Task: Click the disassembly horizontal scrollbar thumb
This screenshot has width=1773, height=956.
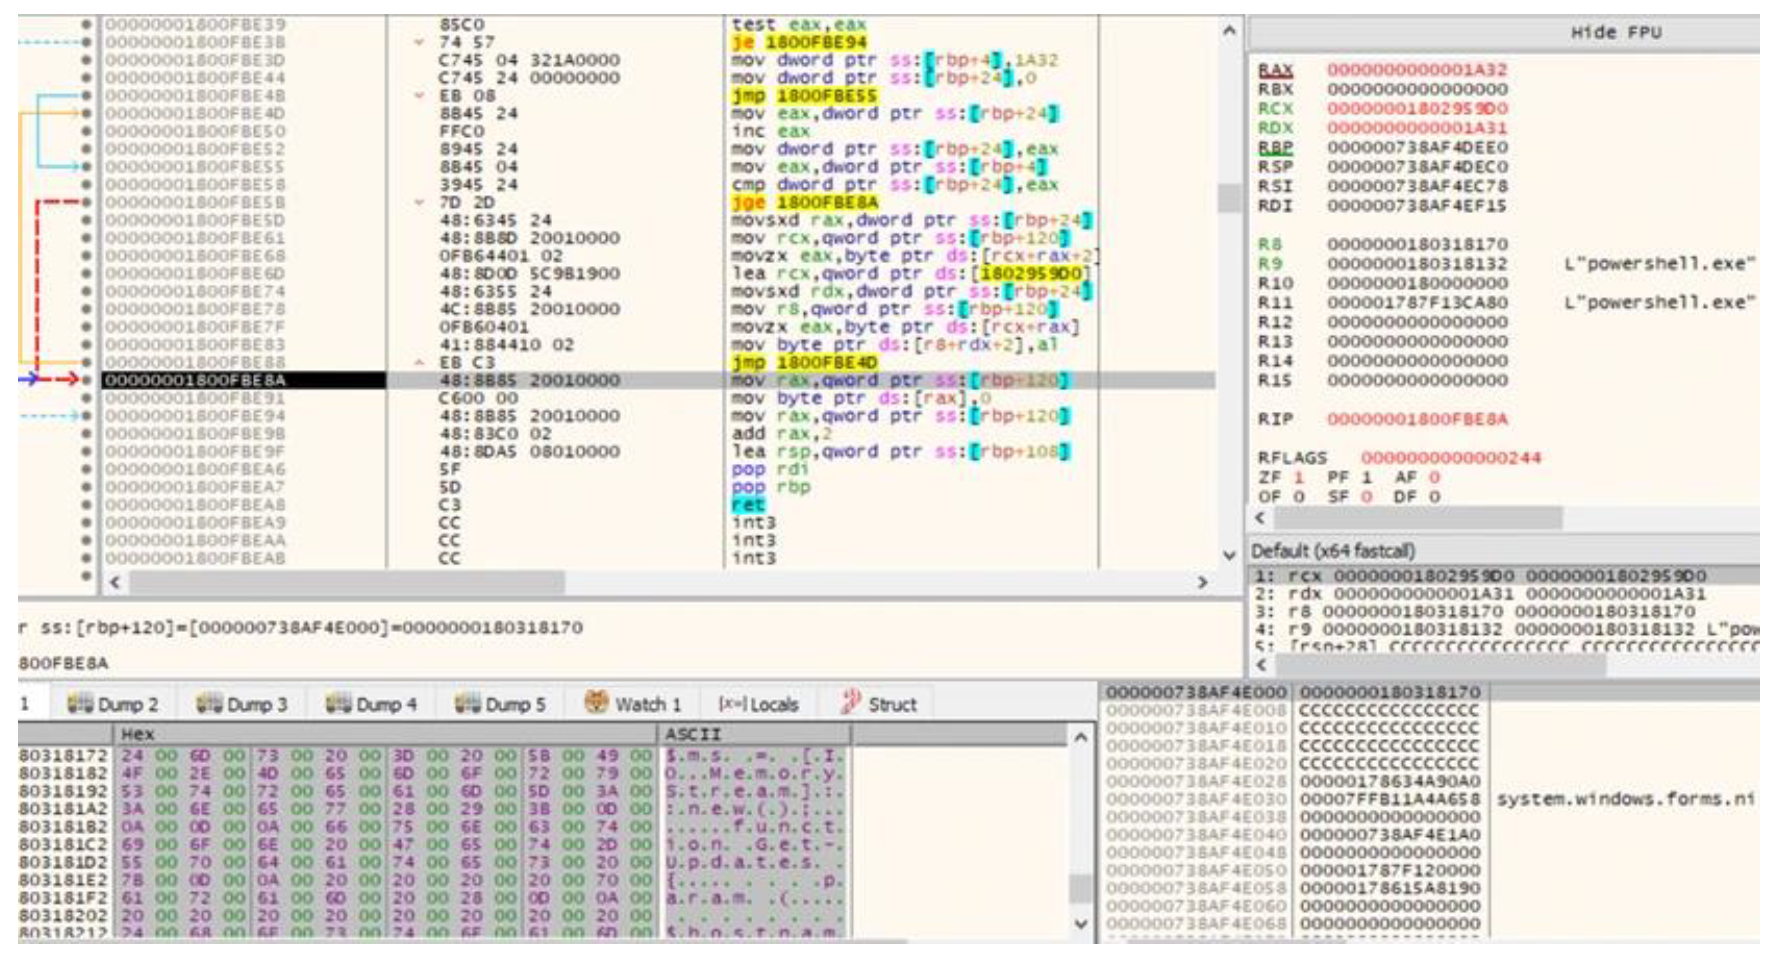Action: pos(347,582)
